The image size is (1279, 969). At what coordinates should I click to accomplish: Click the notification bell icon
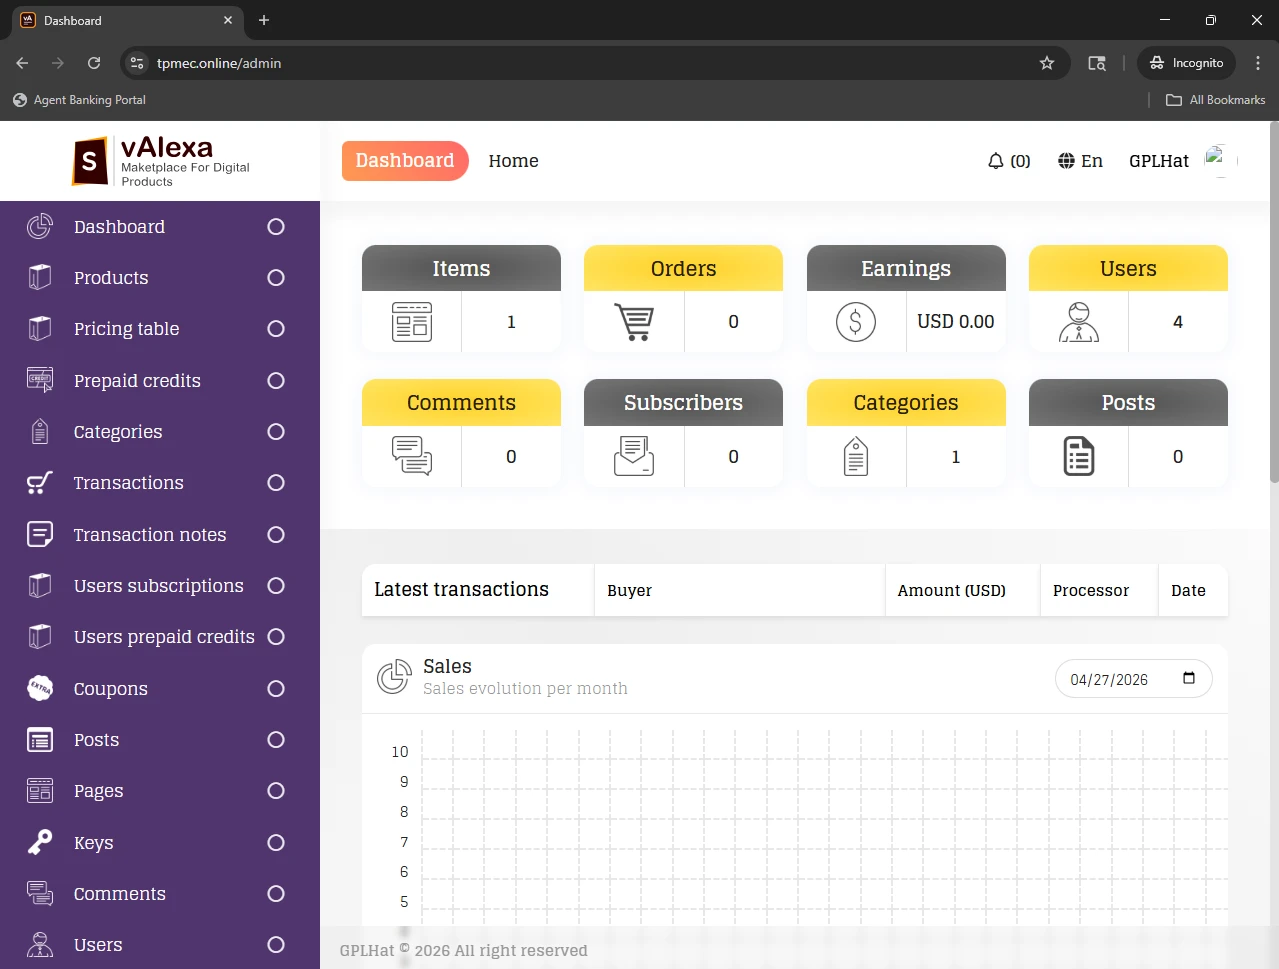pyautogui.click(x=995, y=161)
